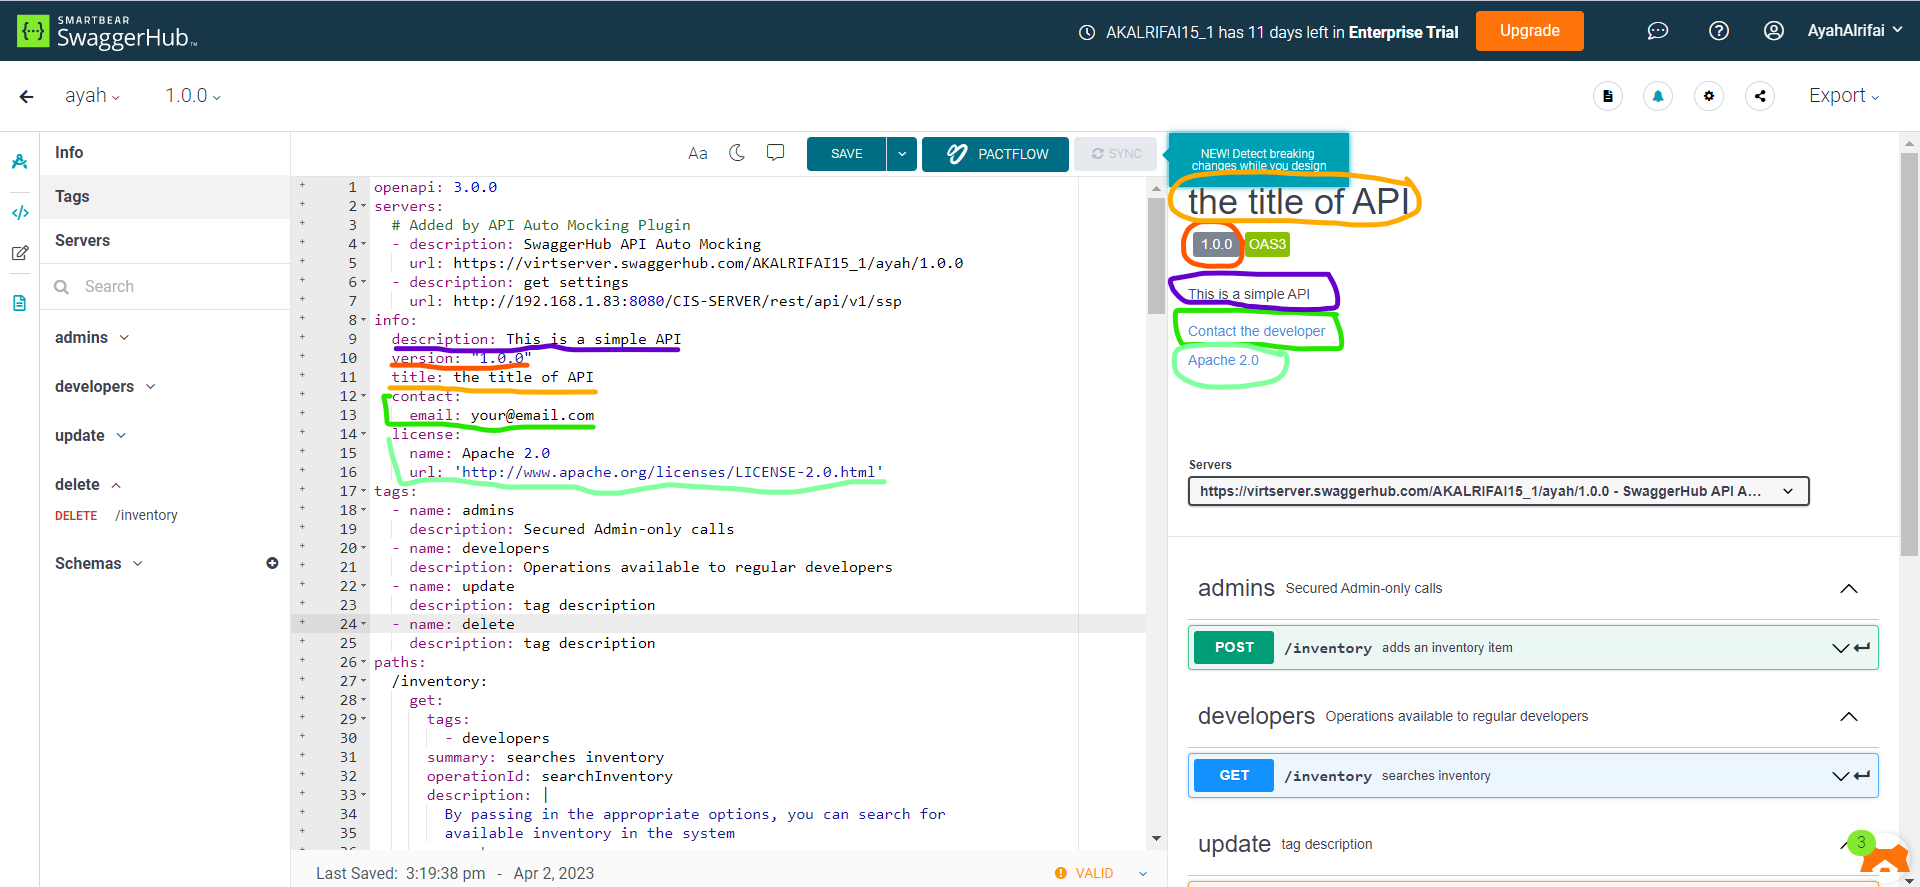Go back with the left arrow
This screenshot has height=887, width=1920.
point(27,96)
